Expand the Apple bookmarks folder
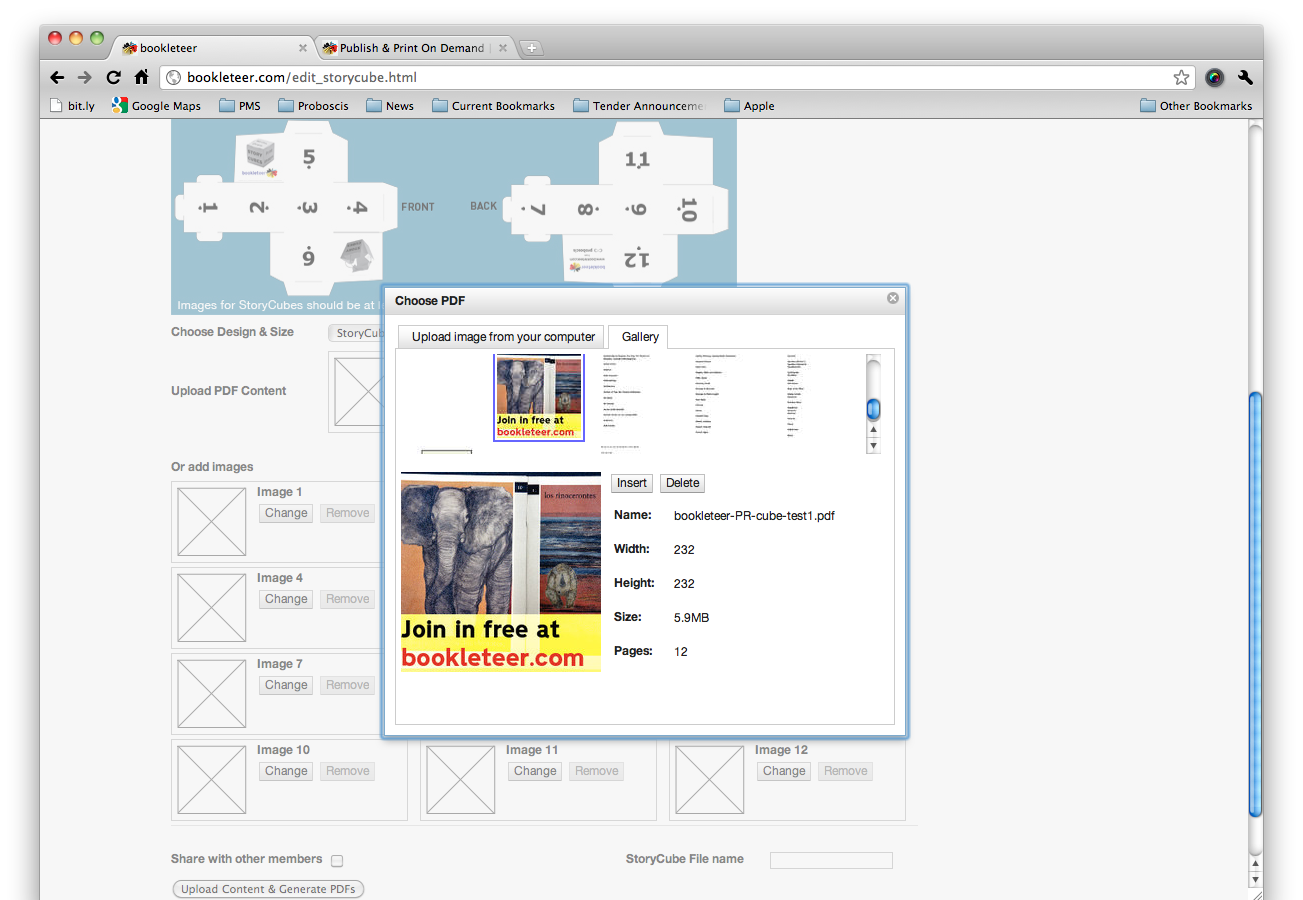The width and height of the screenshot is (1303, 900). click(750, 105)
